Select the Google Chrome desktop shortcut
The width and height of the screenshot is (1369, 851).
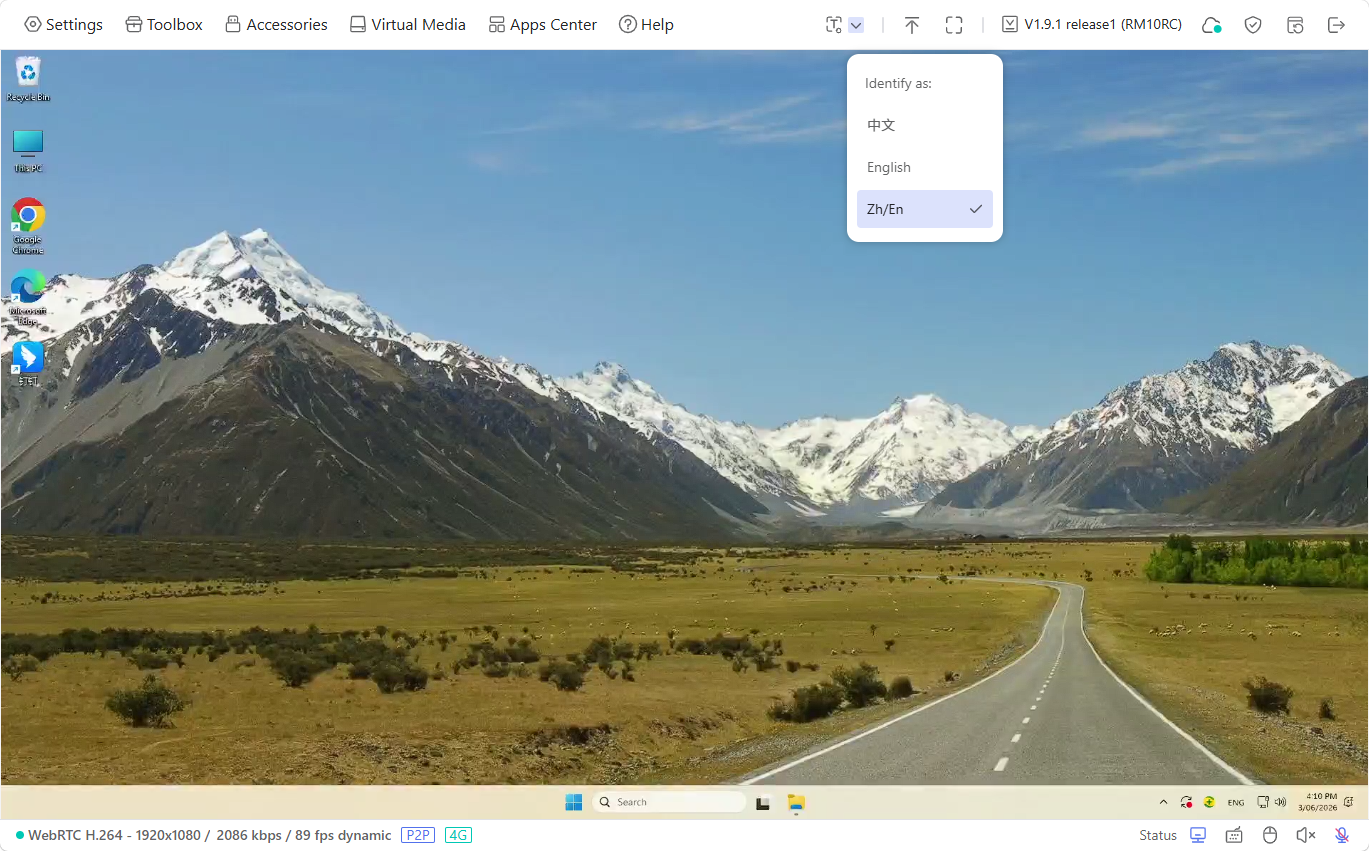coord(28,226)
